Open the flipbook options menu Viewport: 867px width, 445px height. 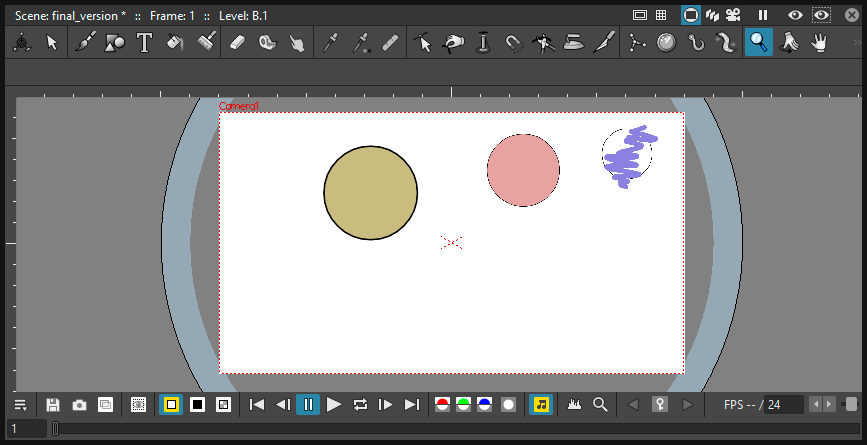click(x=20, y=405)
